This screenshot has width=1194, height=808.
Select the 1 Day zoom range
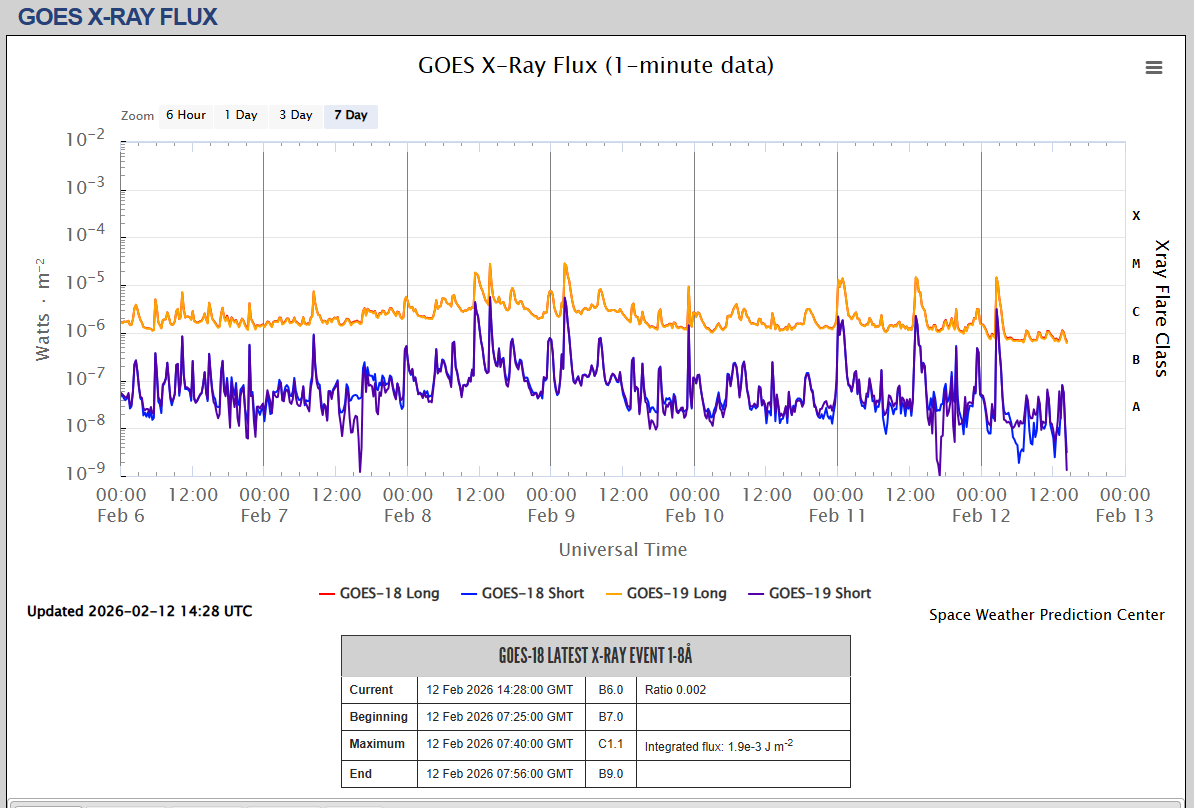pyautogui.click(x=240, y=115)
